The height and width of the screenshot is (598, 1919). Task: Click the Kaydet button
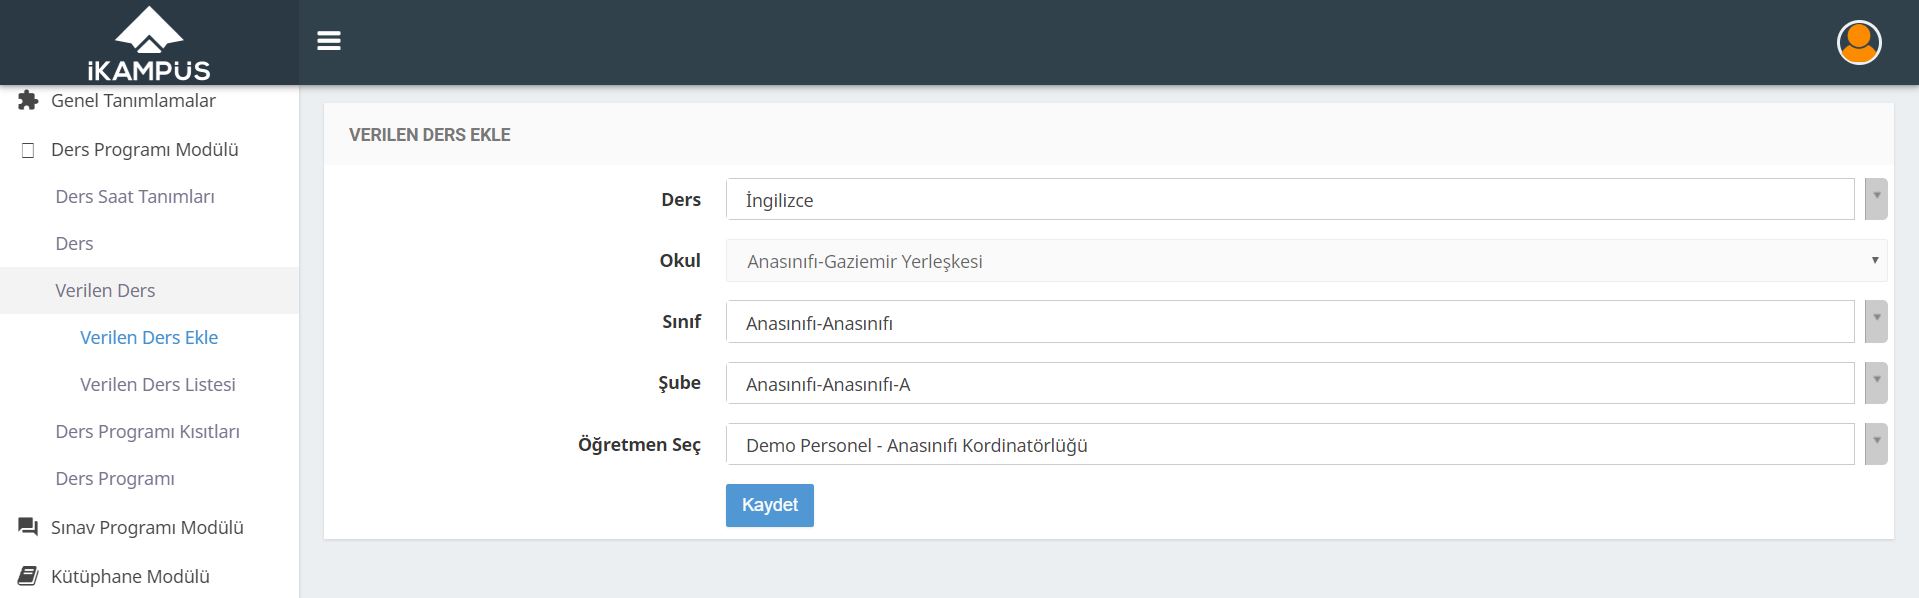[769, 505]
